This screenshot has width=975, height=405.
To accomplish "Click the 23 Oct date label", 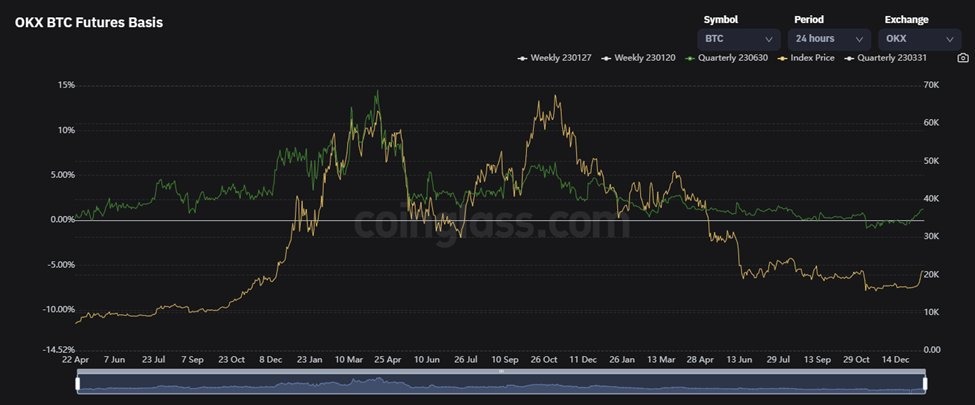I will [231, 360].
